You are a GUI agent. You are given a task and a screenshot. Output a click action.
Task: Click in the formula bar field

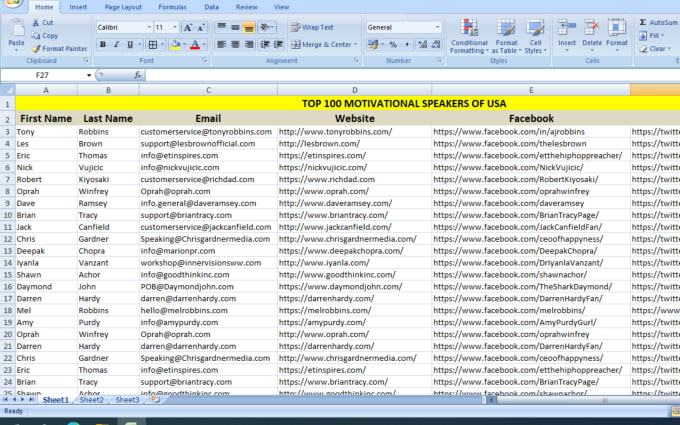coord(412,75)
